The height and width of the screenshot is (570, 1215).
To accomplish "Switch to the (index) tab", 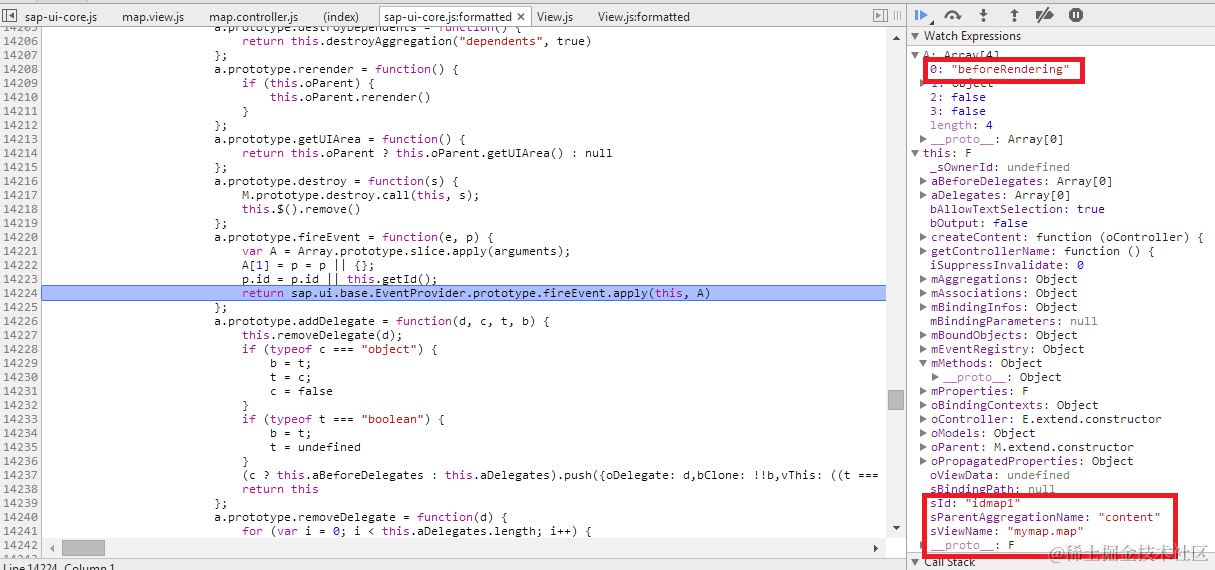I will (x=341, y=17).
